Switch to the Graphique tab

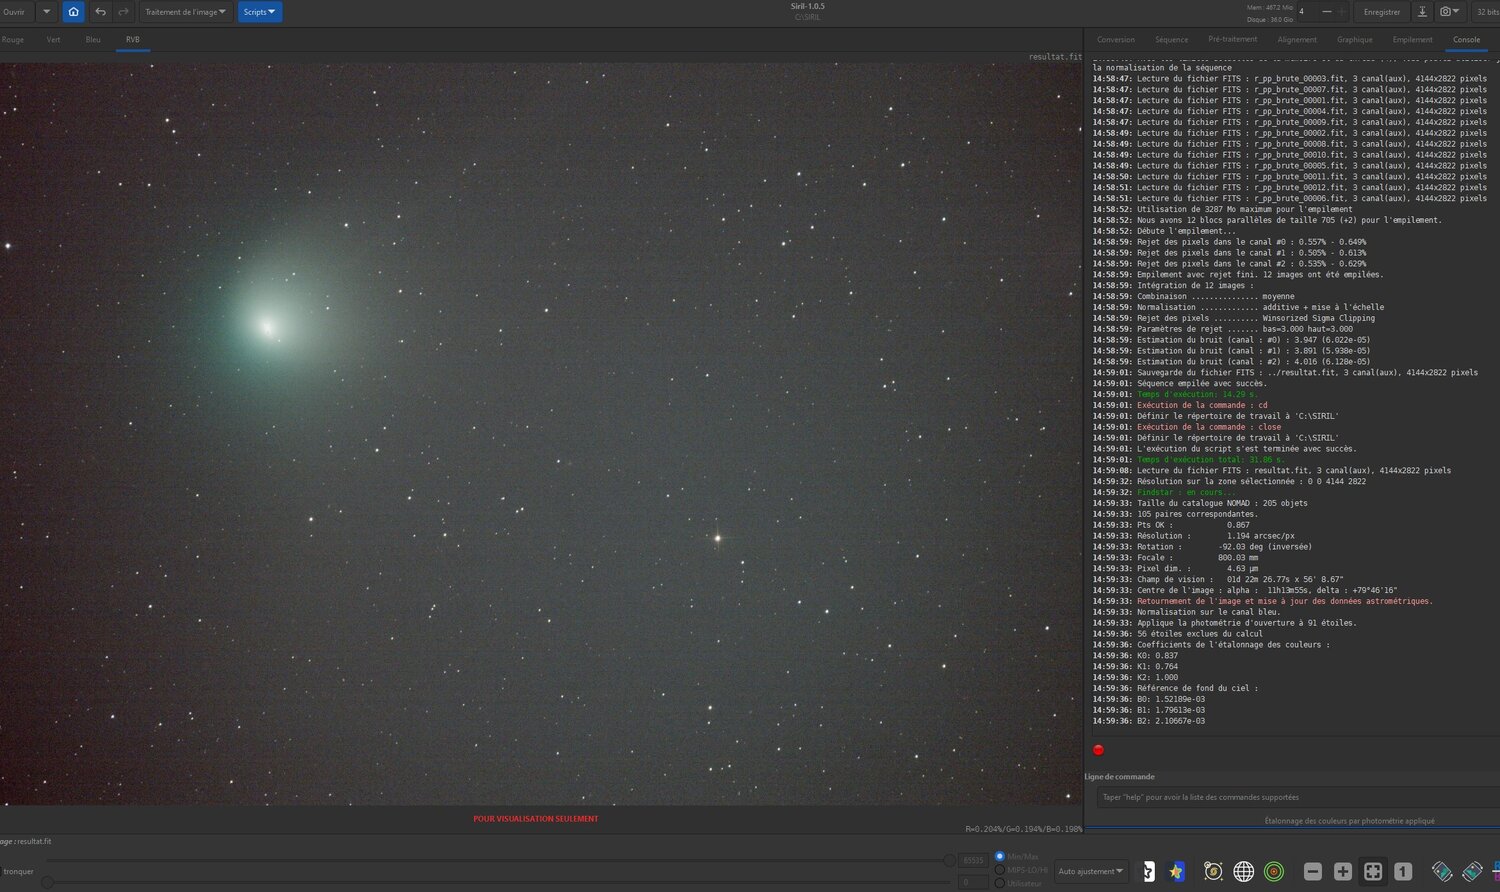click(1355, 40)
